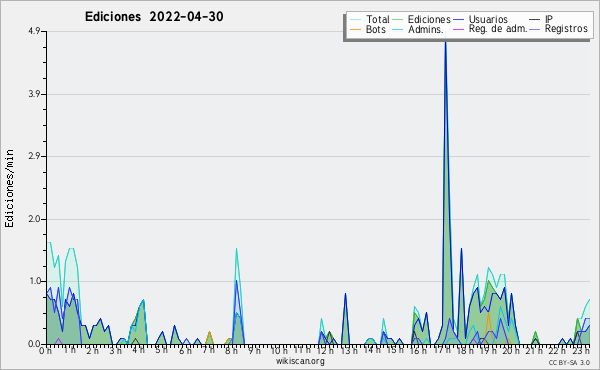Screen dimensions: 600x370
Task: Click the 'wikiscan.org' caption
Action: 300,360
